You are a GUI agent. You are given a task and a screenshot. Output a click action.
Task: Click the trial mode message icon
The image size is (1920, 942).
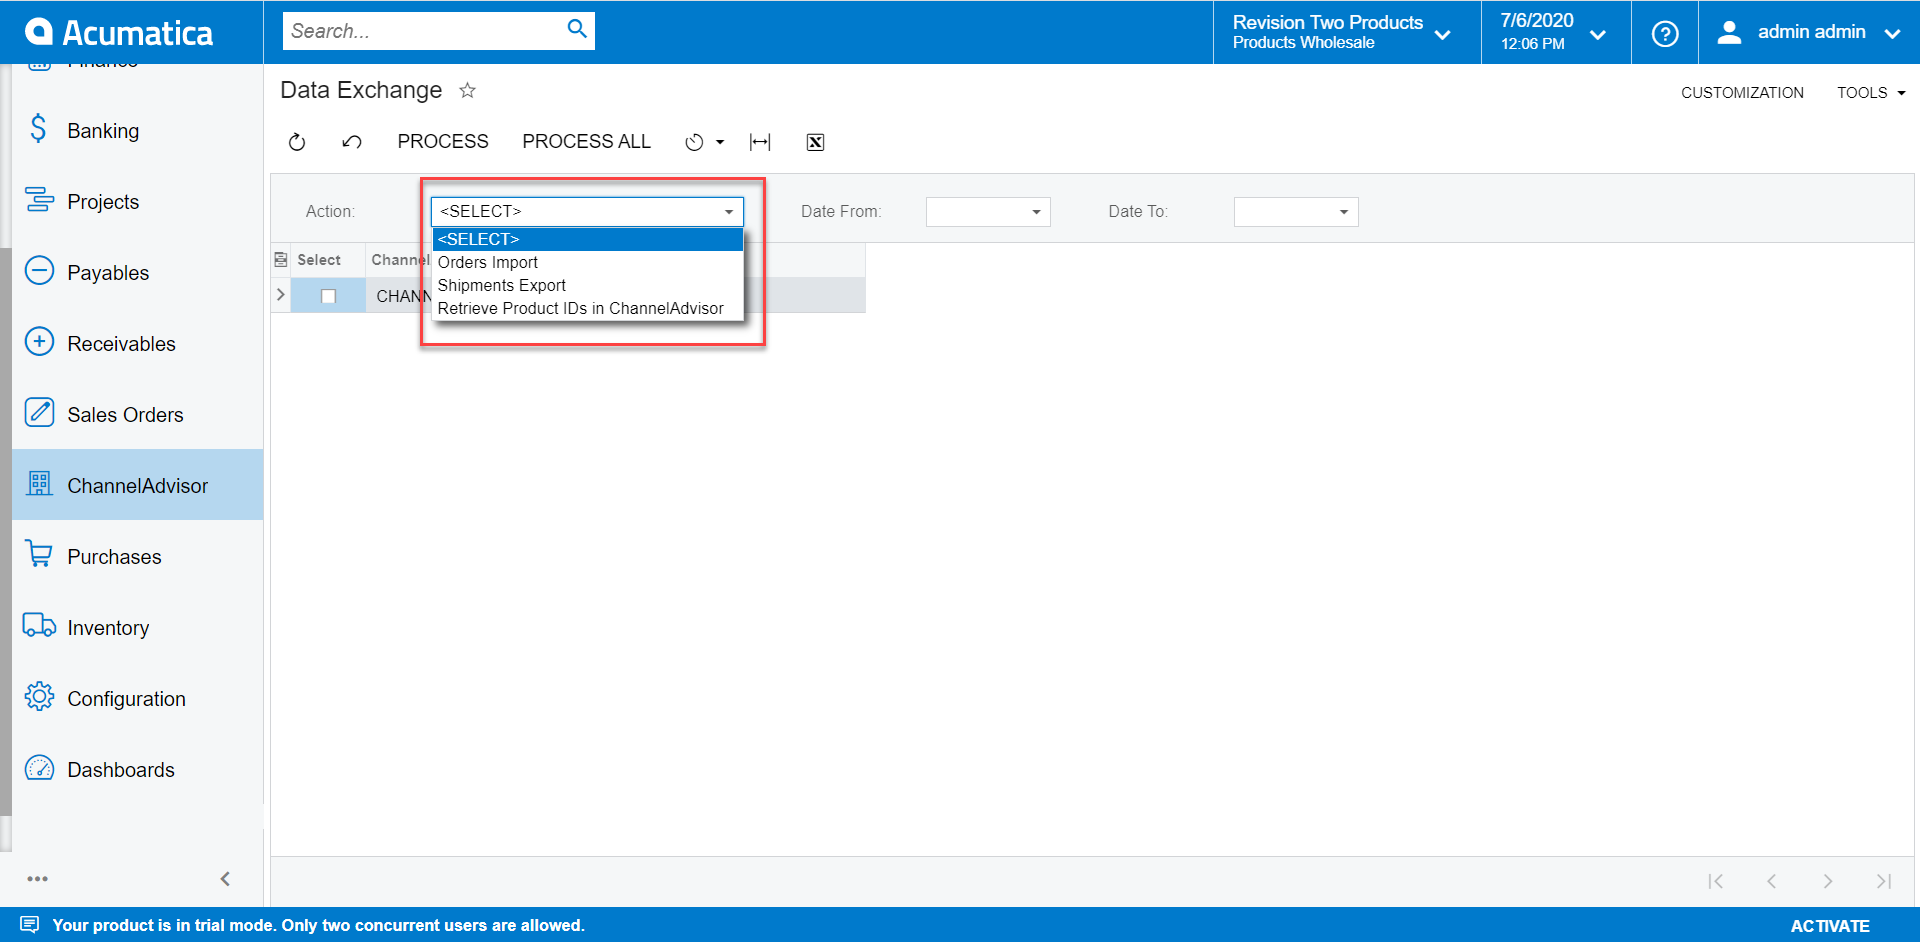[x=30, y=925]
